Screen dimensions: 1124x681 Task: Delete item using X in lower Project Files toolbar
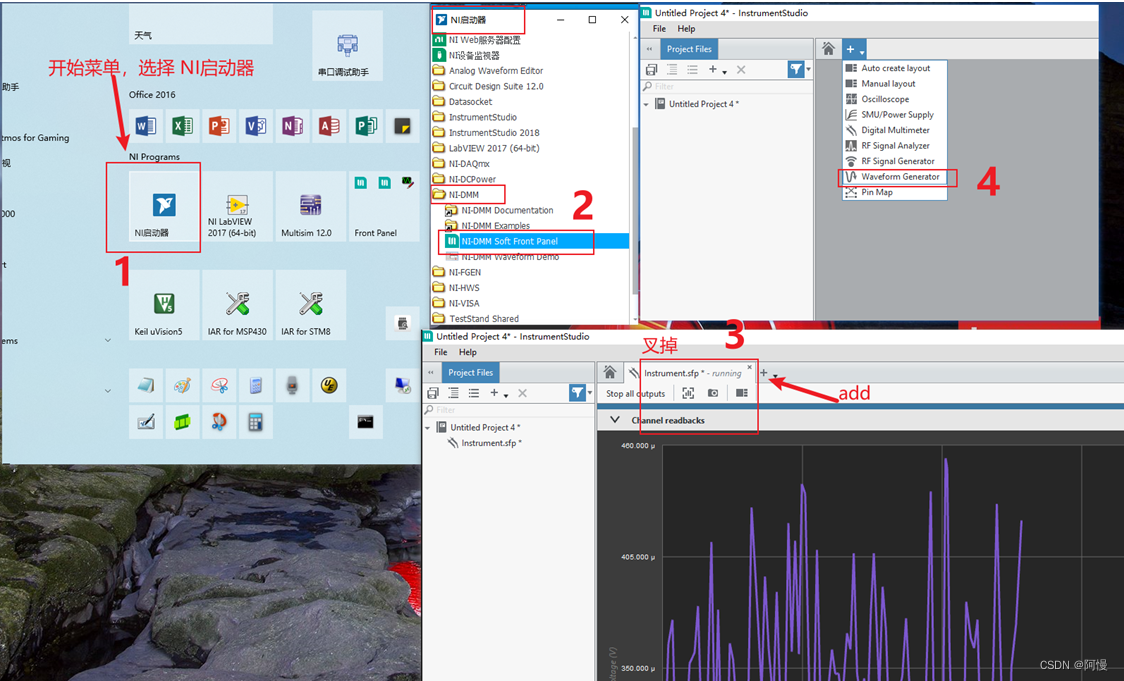pos(523,393)
